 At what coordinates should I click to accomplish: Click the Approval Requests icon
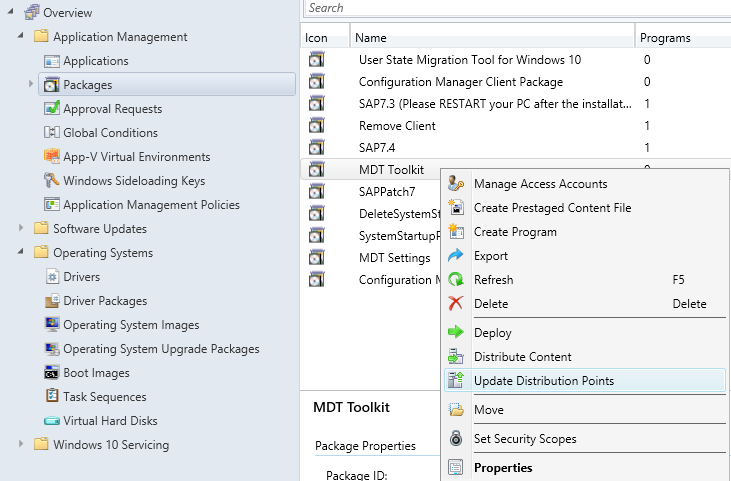52,109
